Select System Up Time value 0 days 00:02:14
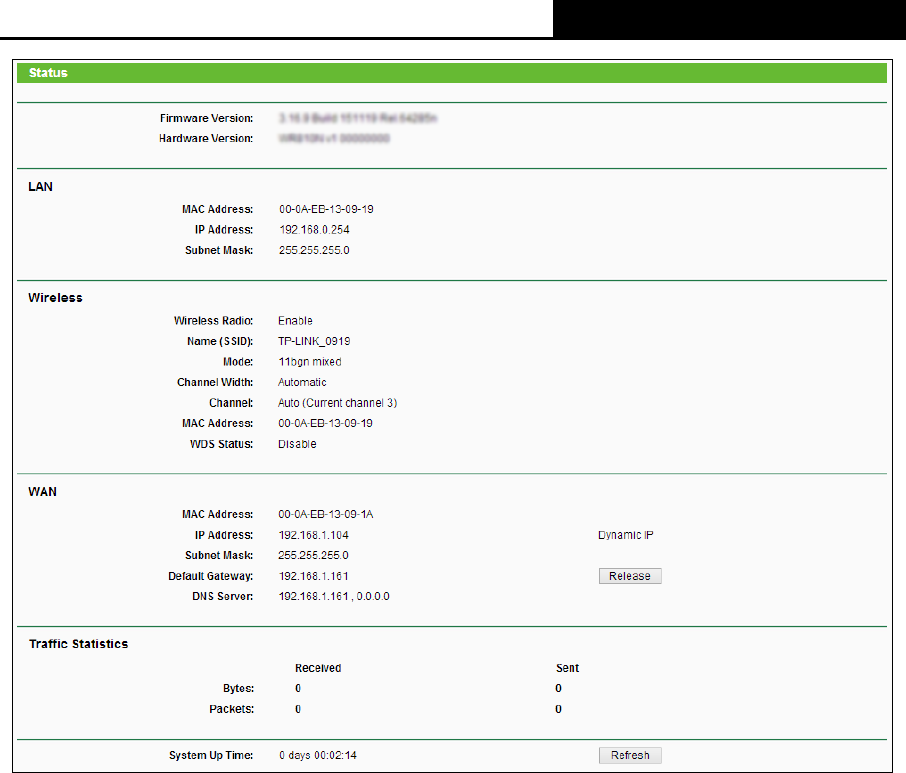This screenshot has width=906, height=773. pyautogui.click(x=318, y=755)
